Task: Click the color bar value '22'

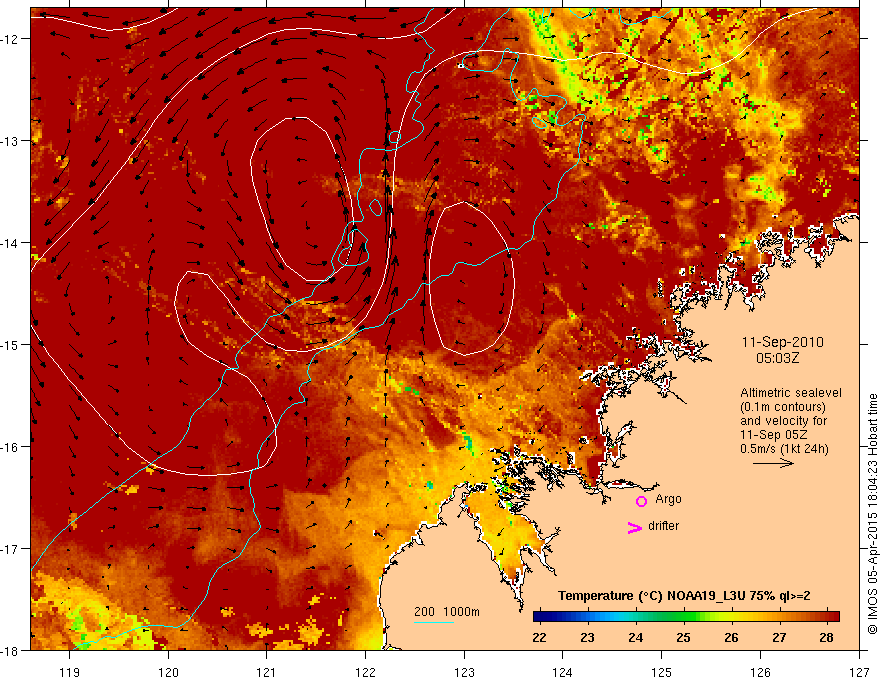Action: pos(539,637)
